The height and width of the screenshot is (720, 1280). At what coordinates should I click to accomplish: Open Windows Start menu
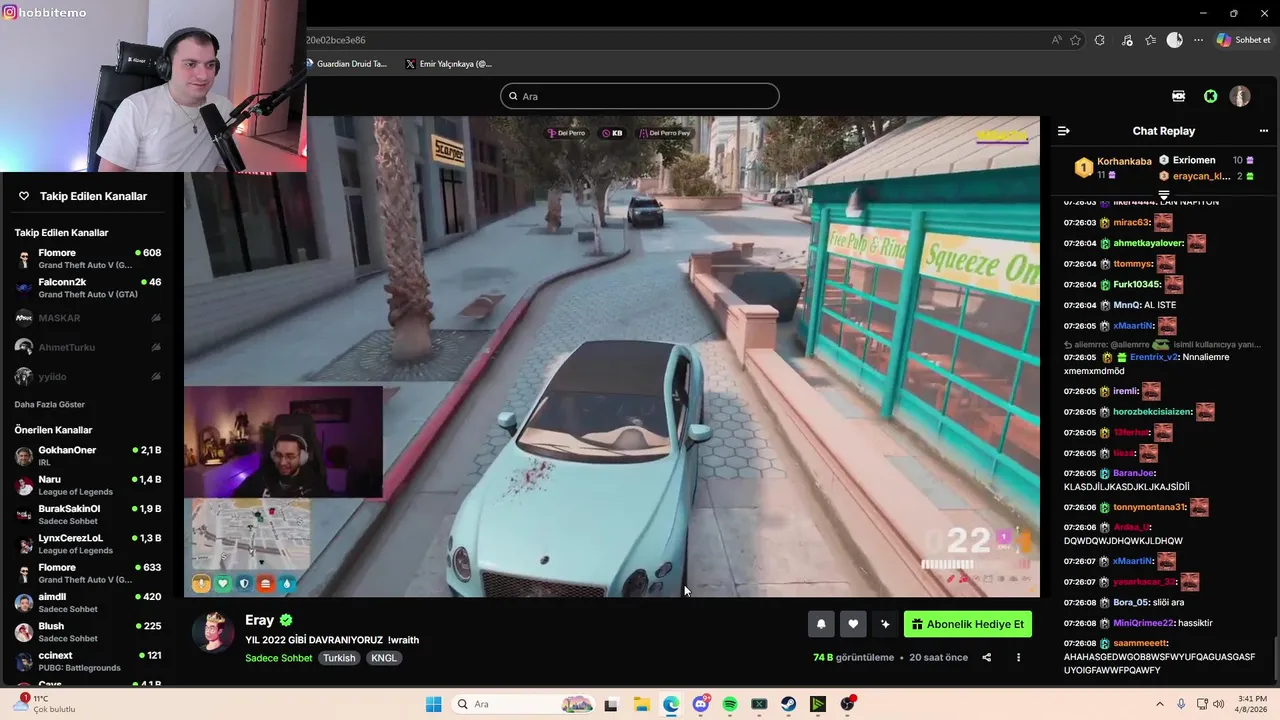433,704
